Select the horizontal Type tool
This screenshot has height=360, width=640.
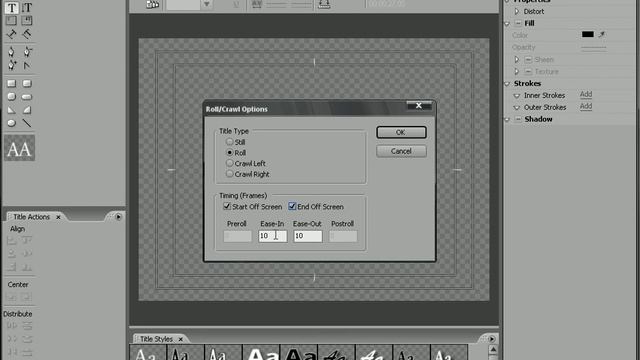coord(11,8)
